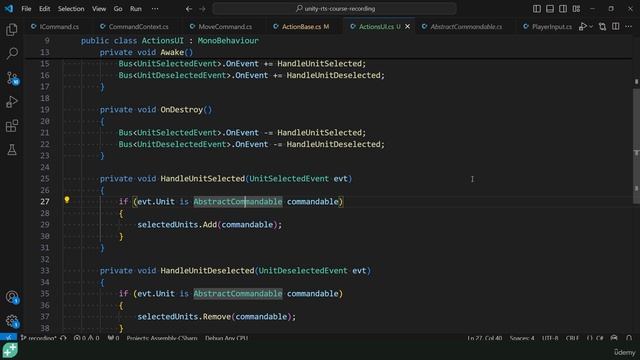Screen dimensions: 640x360
Task: Click Projects: Assembly-CSharp in status bar
Action: [162, 338]
